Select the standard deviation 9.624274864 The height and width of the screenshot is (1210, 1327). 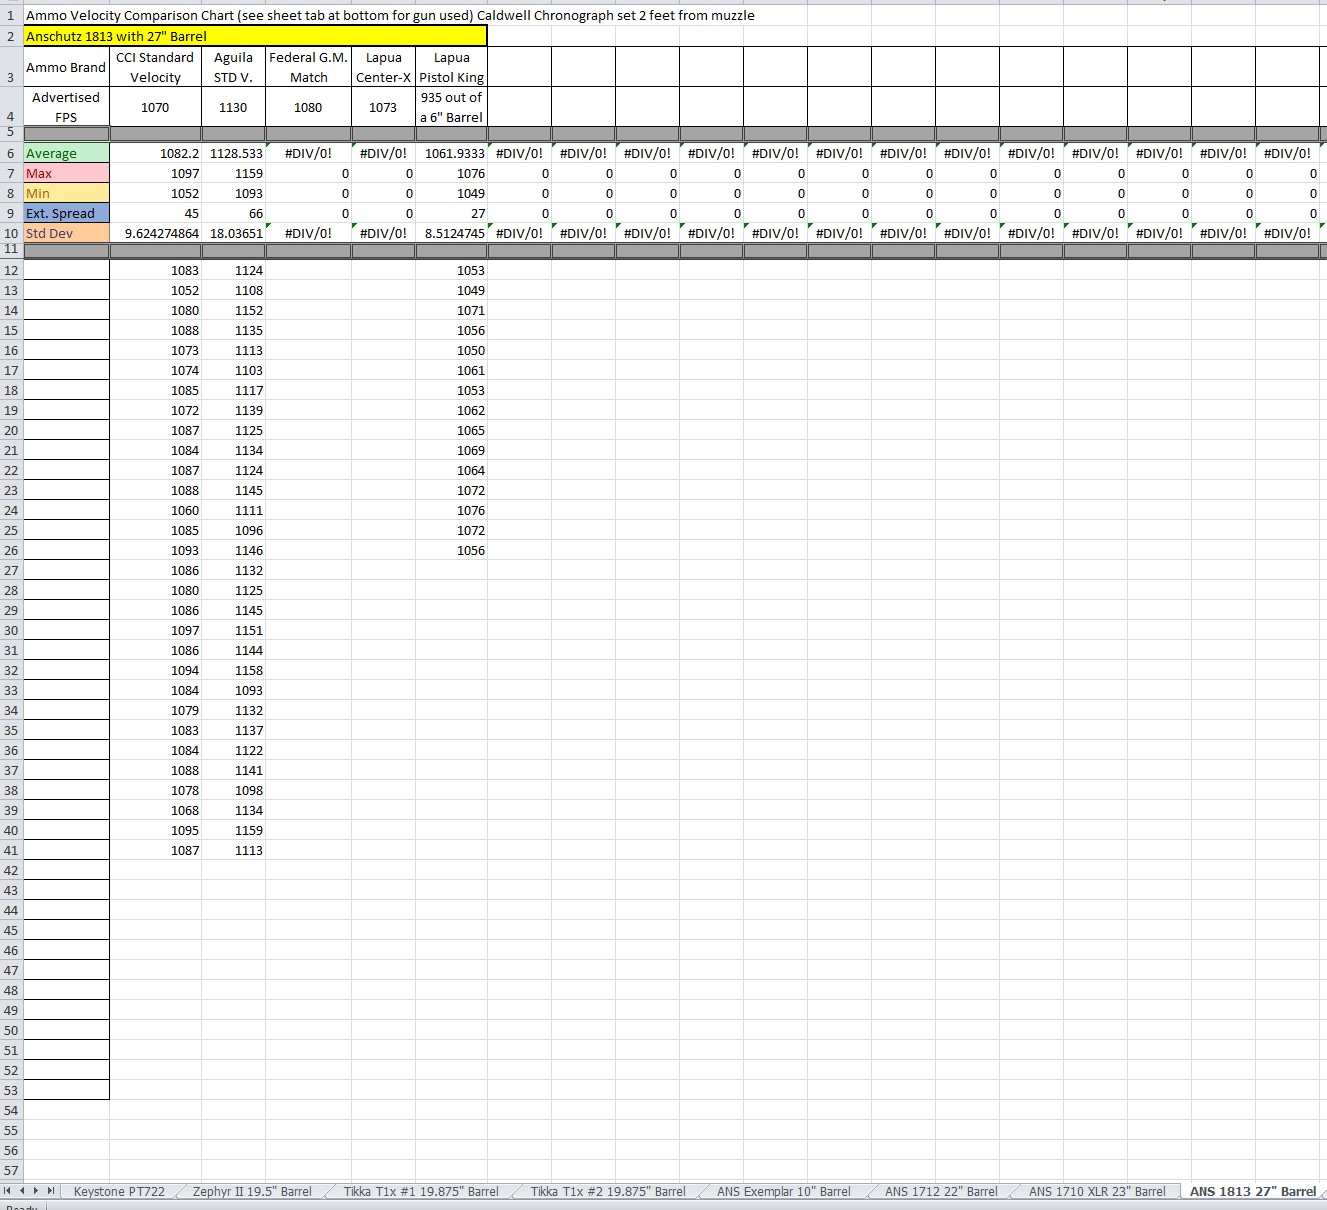coord(155,233)
